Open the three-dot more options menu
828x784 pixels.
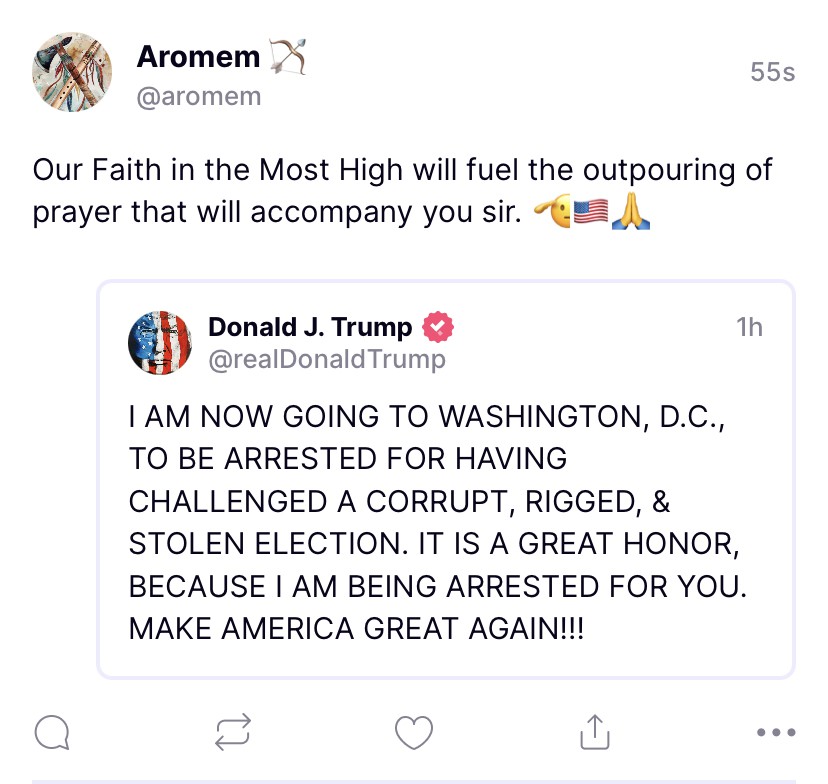(x=776, y=733)
